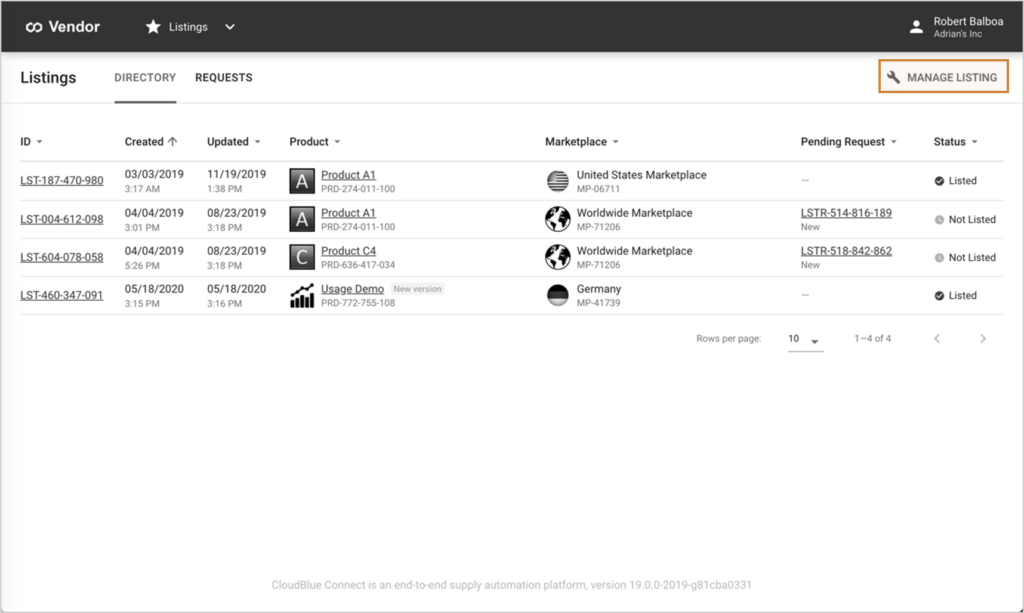Viewport: 1024px width, 613px height.
Task: Click product ID PRD-772-755-108
Action: click(x=358, y=303)
